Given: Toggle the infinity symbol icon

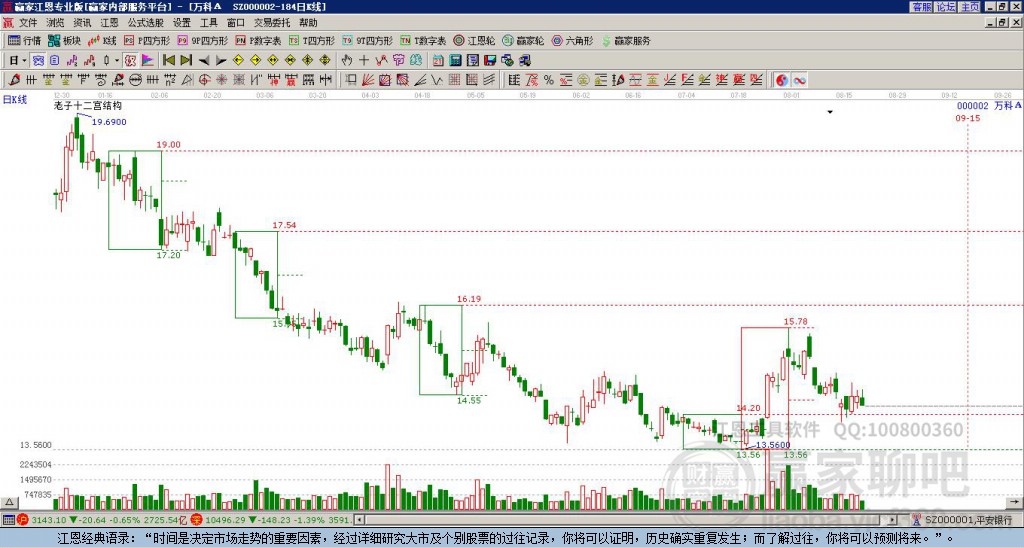Looking at the screenshot, I should click(x=799, y=80).
